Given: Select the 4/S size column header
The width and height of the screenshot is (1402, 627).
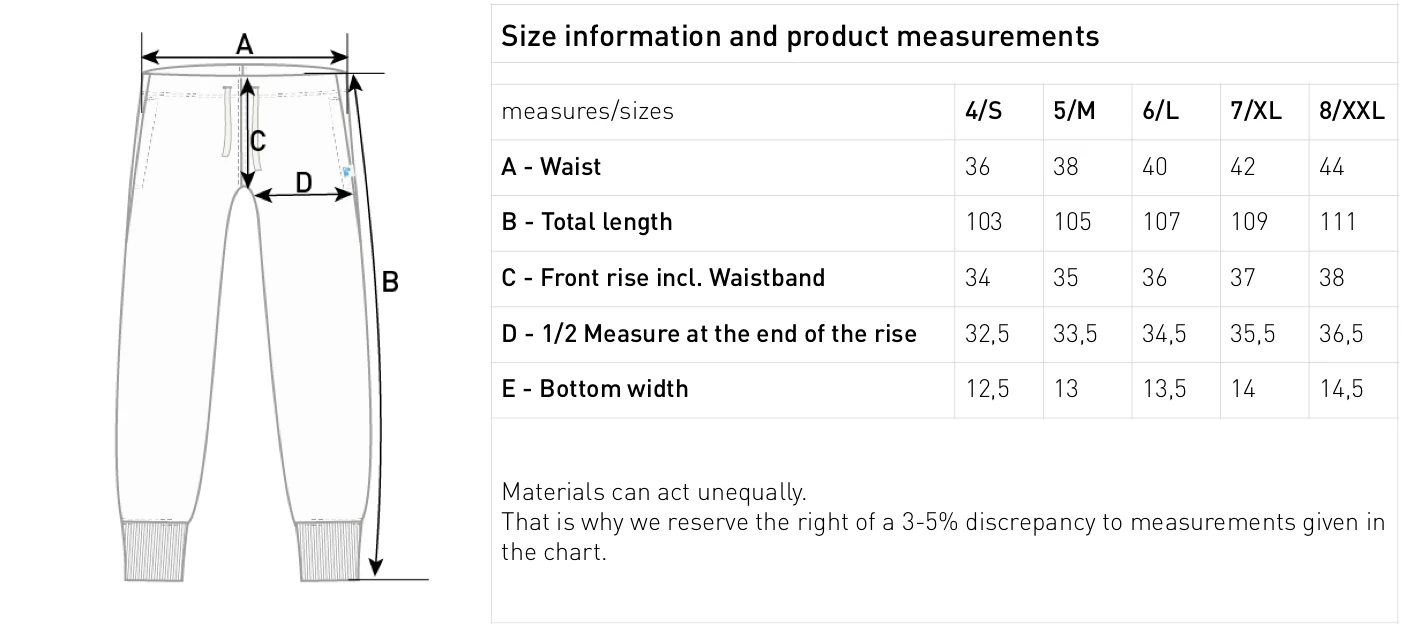Looking at the screenshot, I should [x=984, y=111].
